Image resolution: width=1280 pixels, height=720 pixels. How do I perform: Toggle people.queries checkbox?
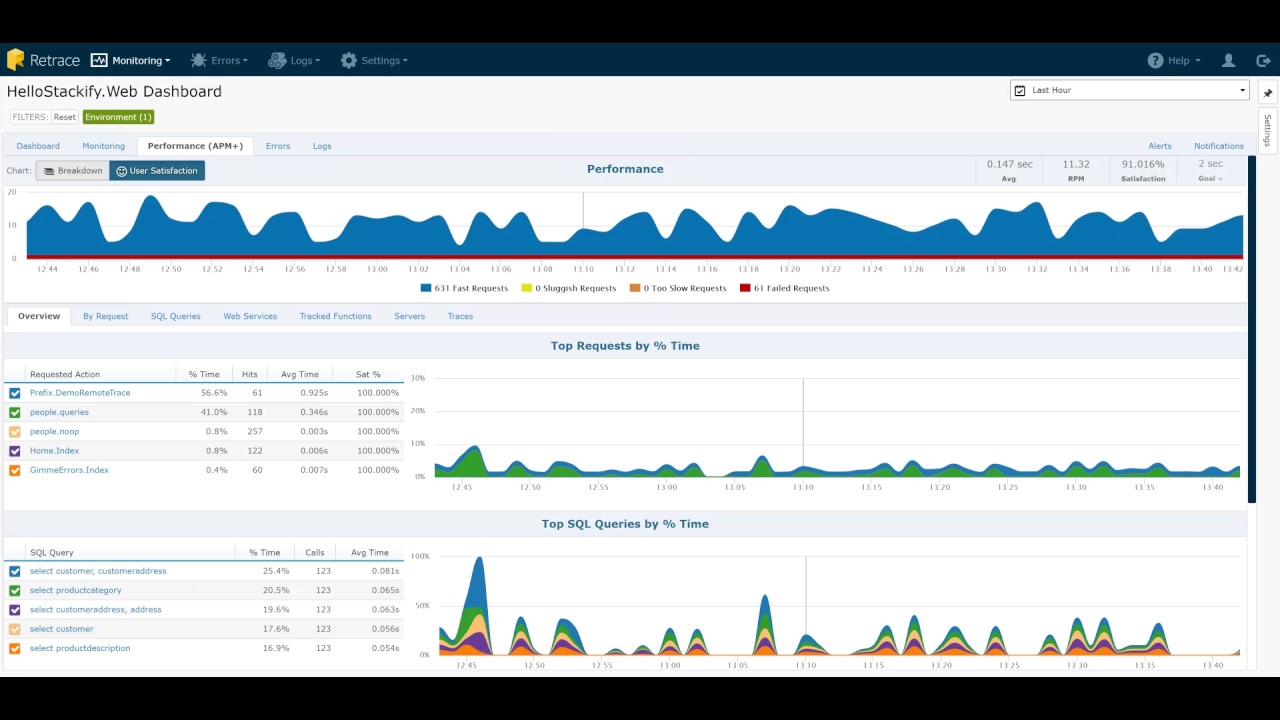[x=15, y=412]
